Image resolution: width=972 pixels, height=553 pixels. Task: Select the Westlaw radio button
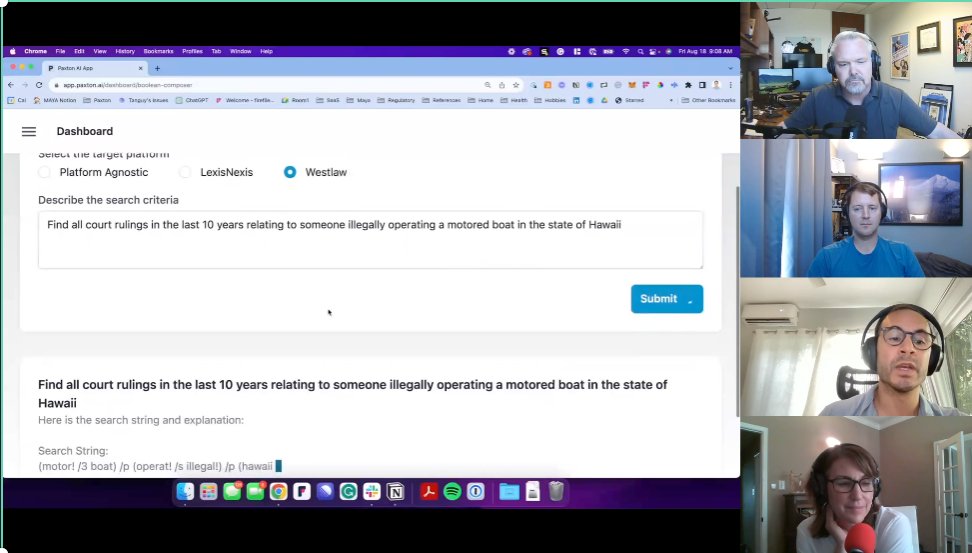289,172
